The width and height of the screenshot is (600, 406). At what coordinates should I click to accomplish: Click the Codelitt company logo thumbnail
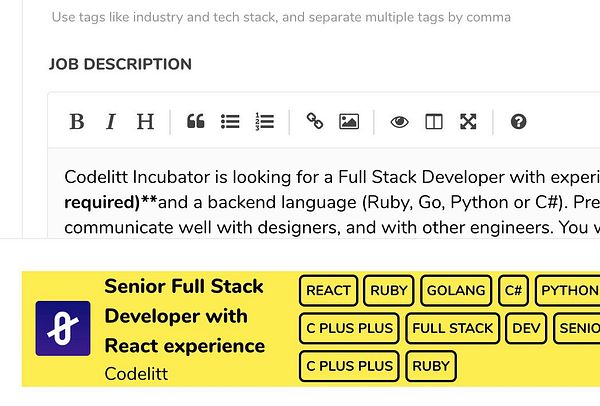pos(63,328)
